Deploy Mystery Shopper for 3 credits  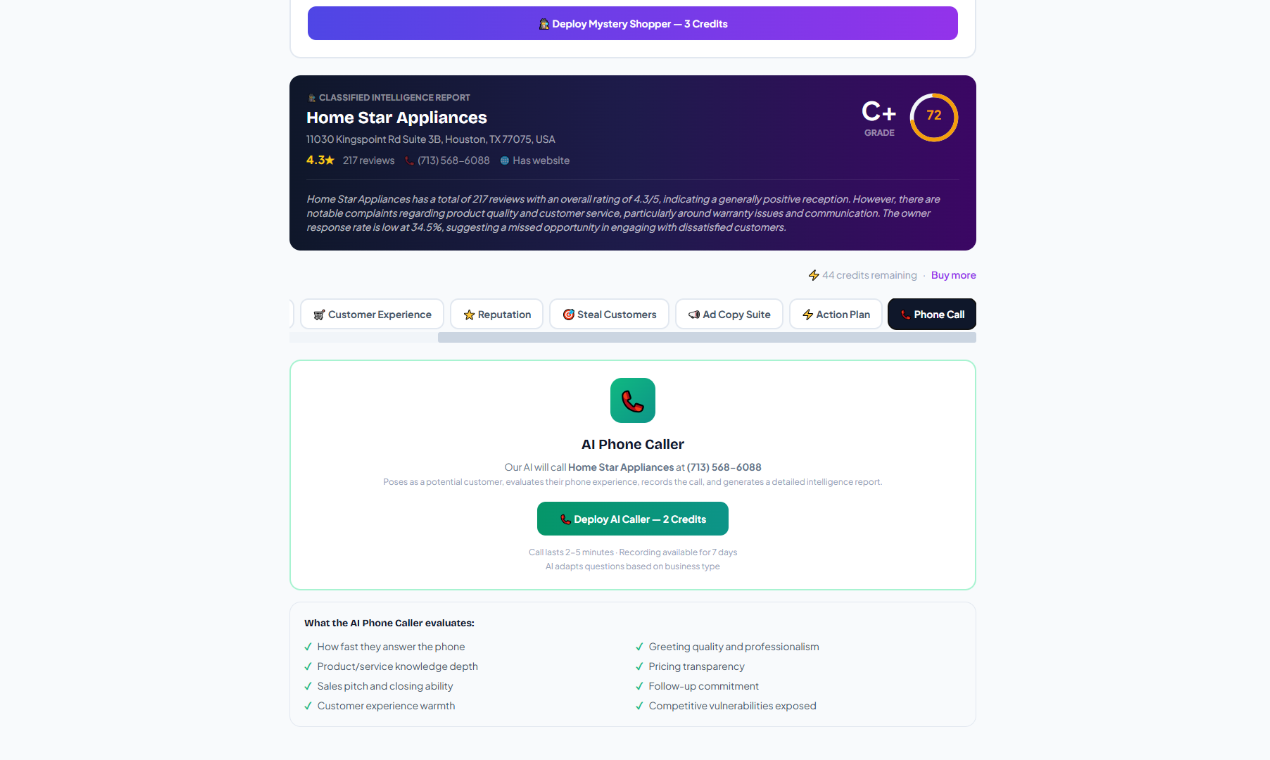633,23
